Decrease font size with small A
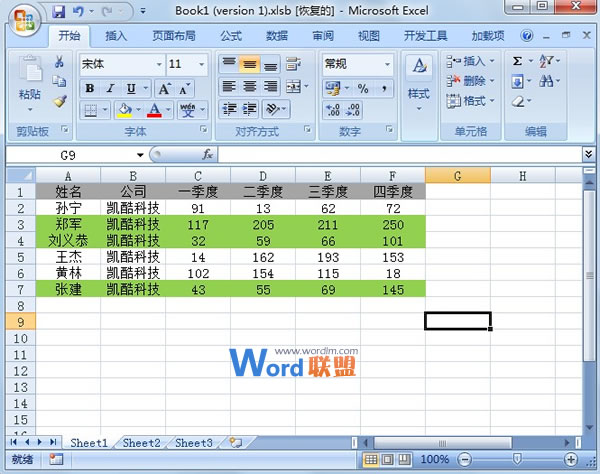 coord(184,89)
